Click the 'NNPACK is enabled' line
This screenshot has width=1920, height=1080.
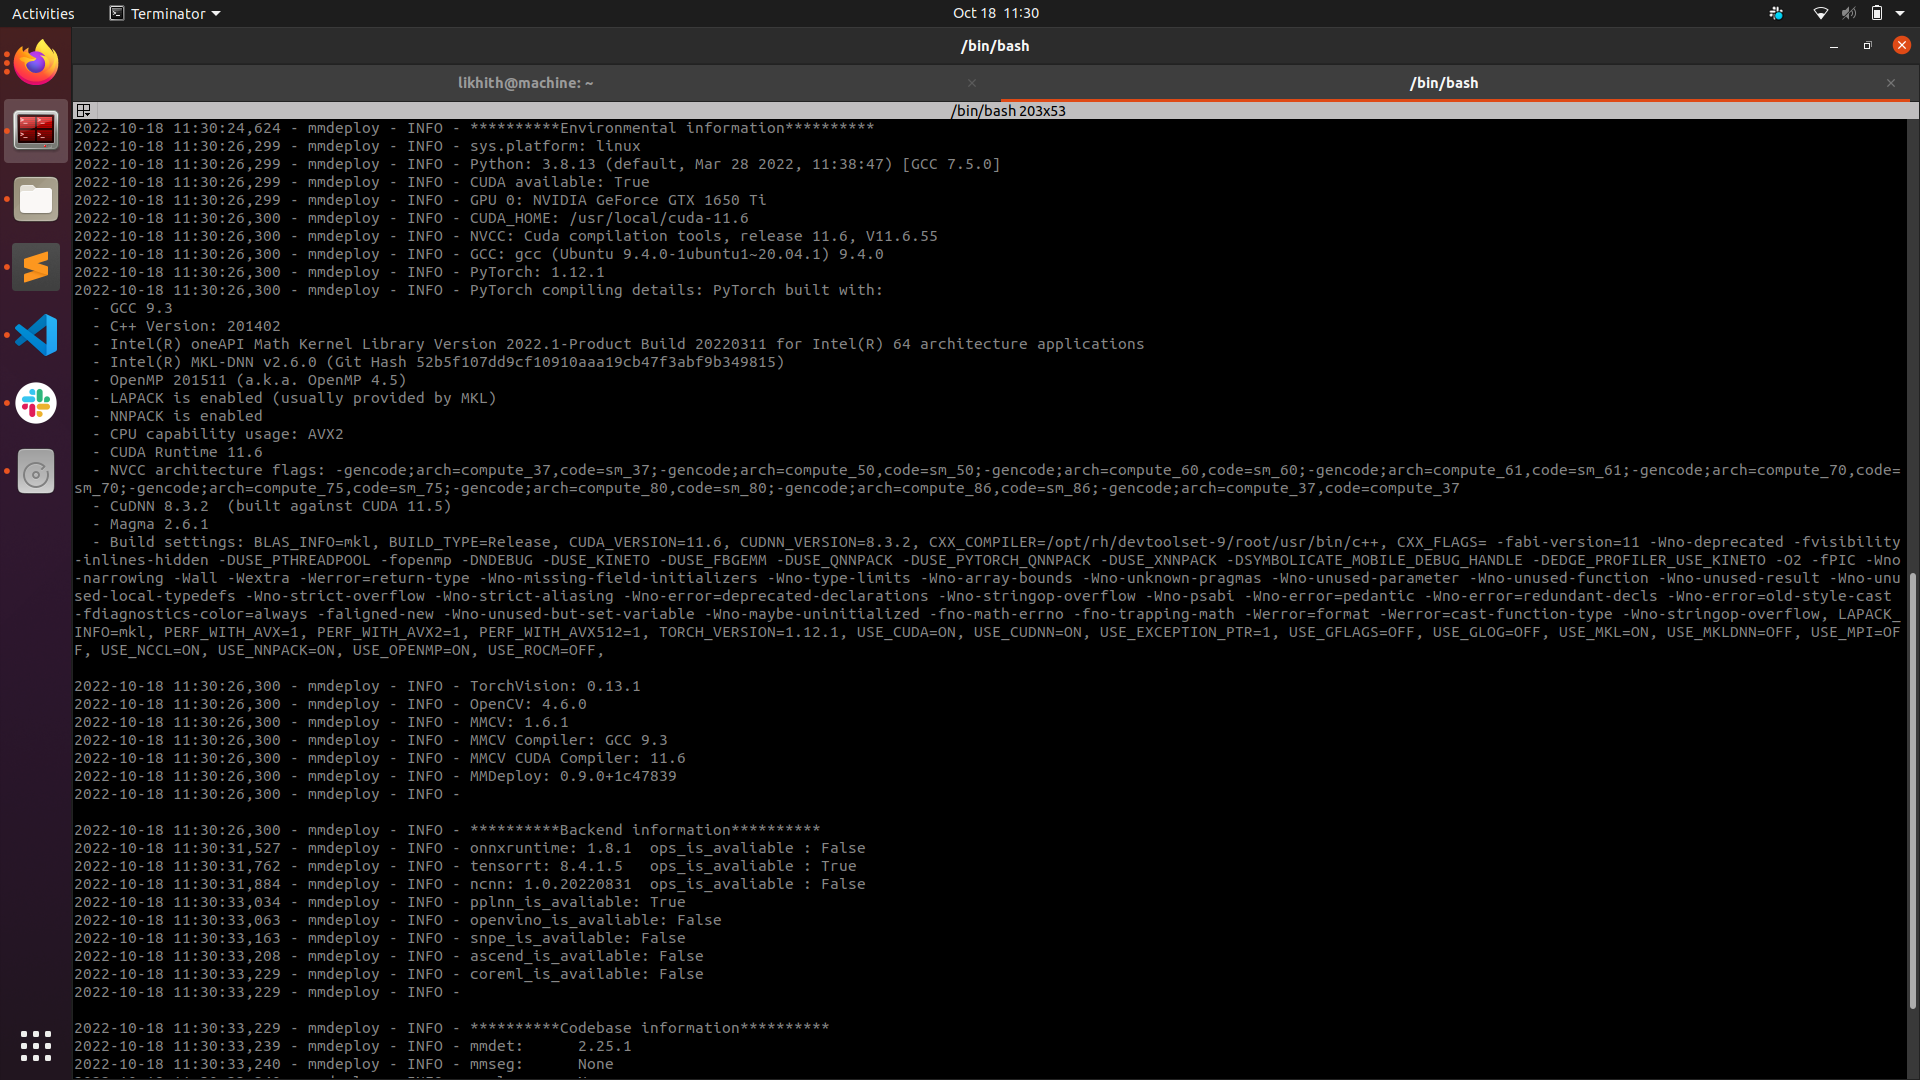coord(186,416)
